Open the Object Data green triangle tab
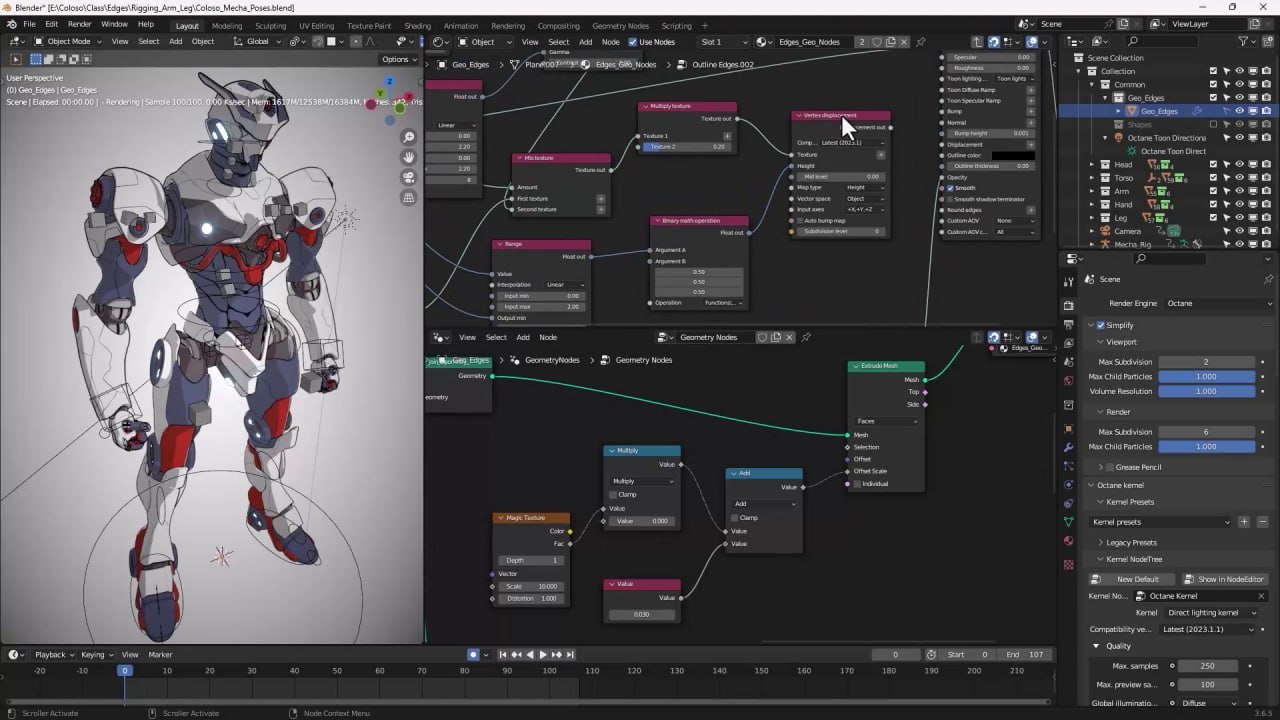The height and width of the screenshot is (720, 1280). pyautogui.click(x=1069, y=521)
